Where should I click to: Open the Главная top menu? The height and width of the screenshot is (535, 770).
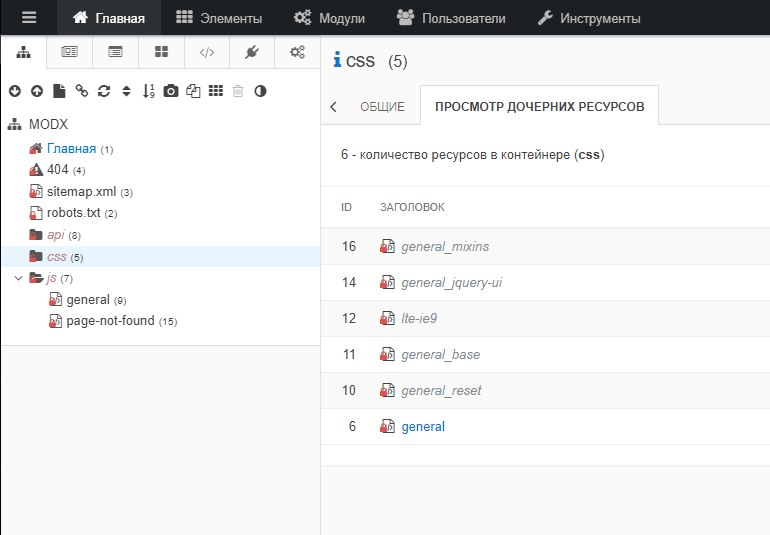[x=109, y=18]
